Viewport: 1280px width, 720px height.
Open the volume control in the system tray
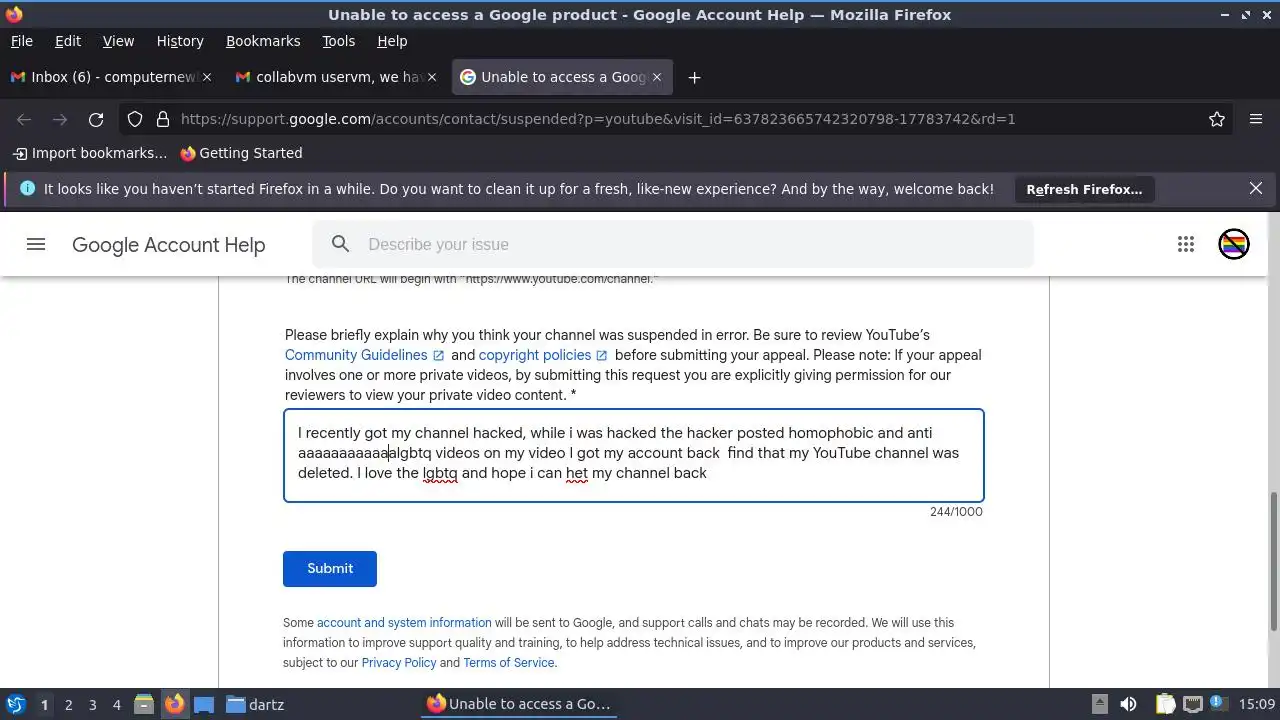(x=1129, y=704)
